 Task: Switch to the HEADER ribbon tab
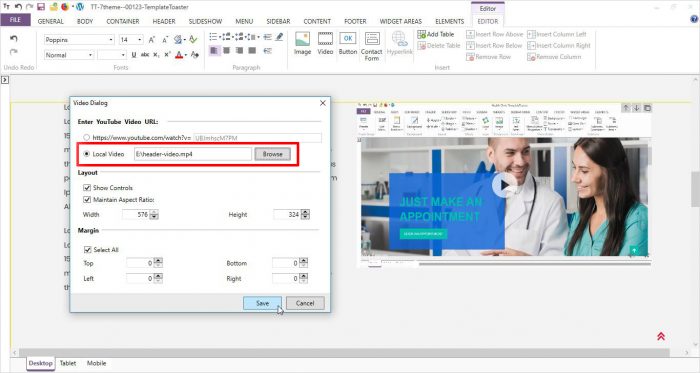(x=164, y=21)
